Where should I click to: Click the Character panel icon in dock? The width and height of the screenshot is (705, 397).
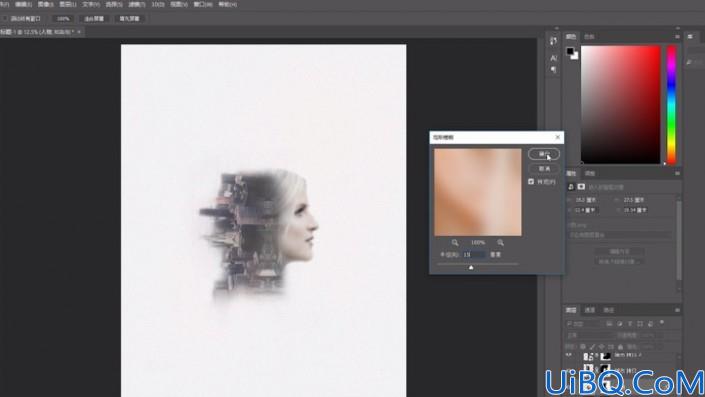click(553, 58)
